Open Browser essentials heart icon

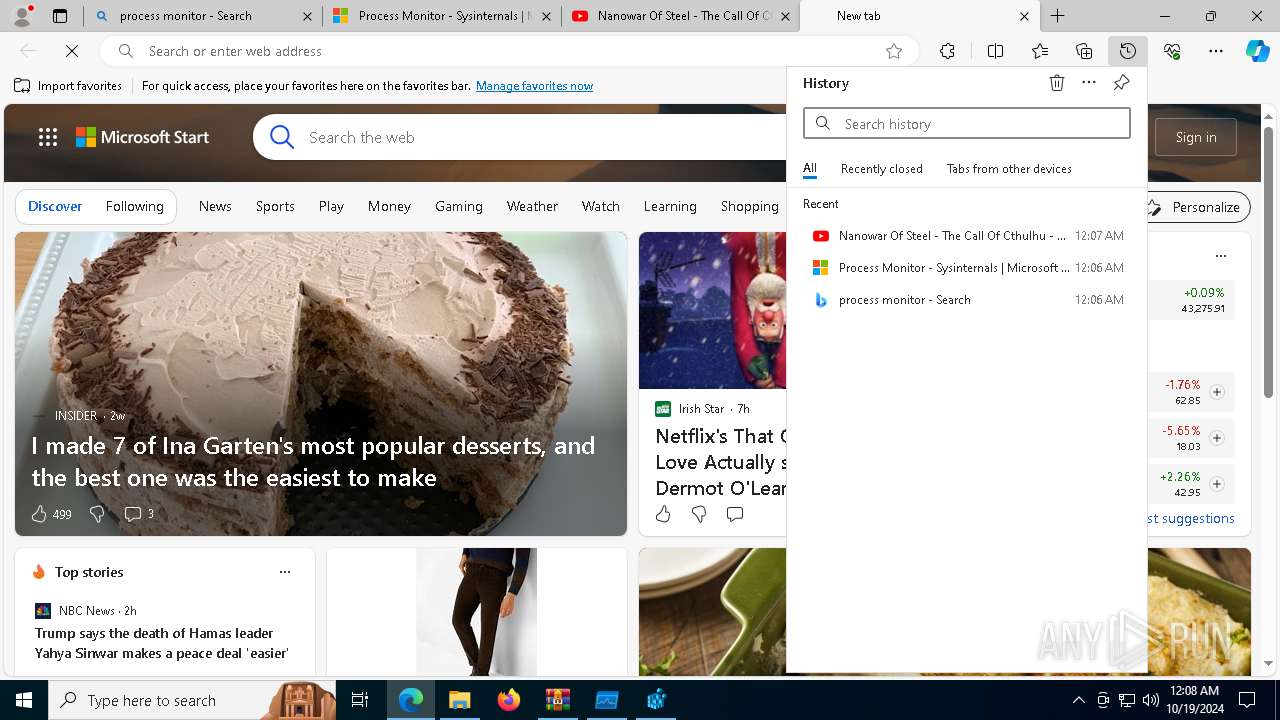1172,51
